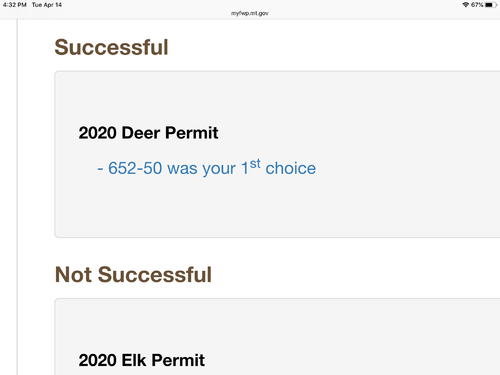The width and height of the screenshot is (500, 375).
Task: Click the superscript st in the link
Action: (255, 164)
